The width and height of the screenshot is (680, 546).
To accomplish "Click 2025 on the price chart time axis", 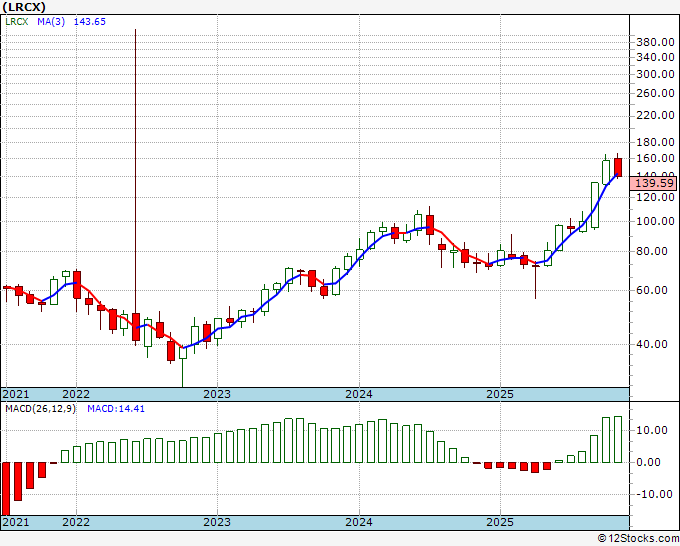I will (x=500, y=394).
